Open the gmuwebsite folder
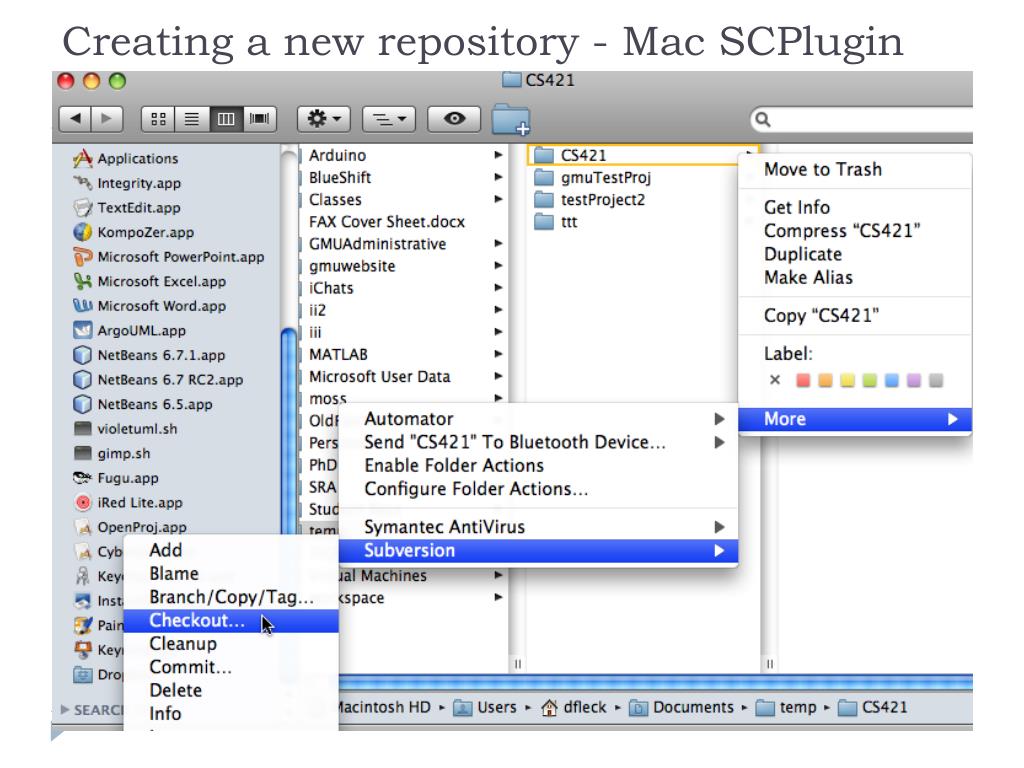 pyautogui.click(x=352, y=266)
